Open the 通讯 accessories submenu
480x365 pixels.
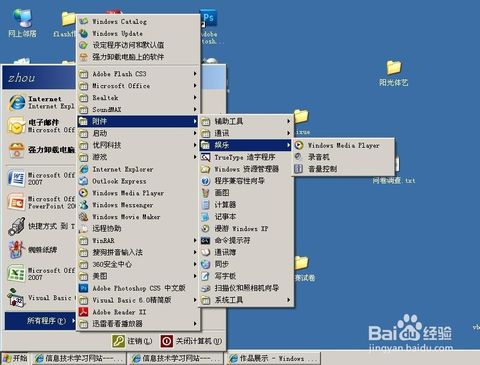pyautogui.click(x=246, y=133)
